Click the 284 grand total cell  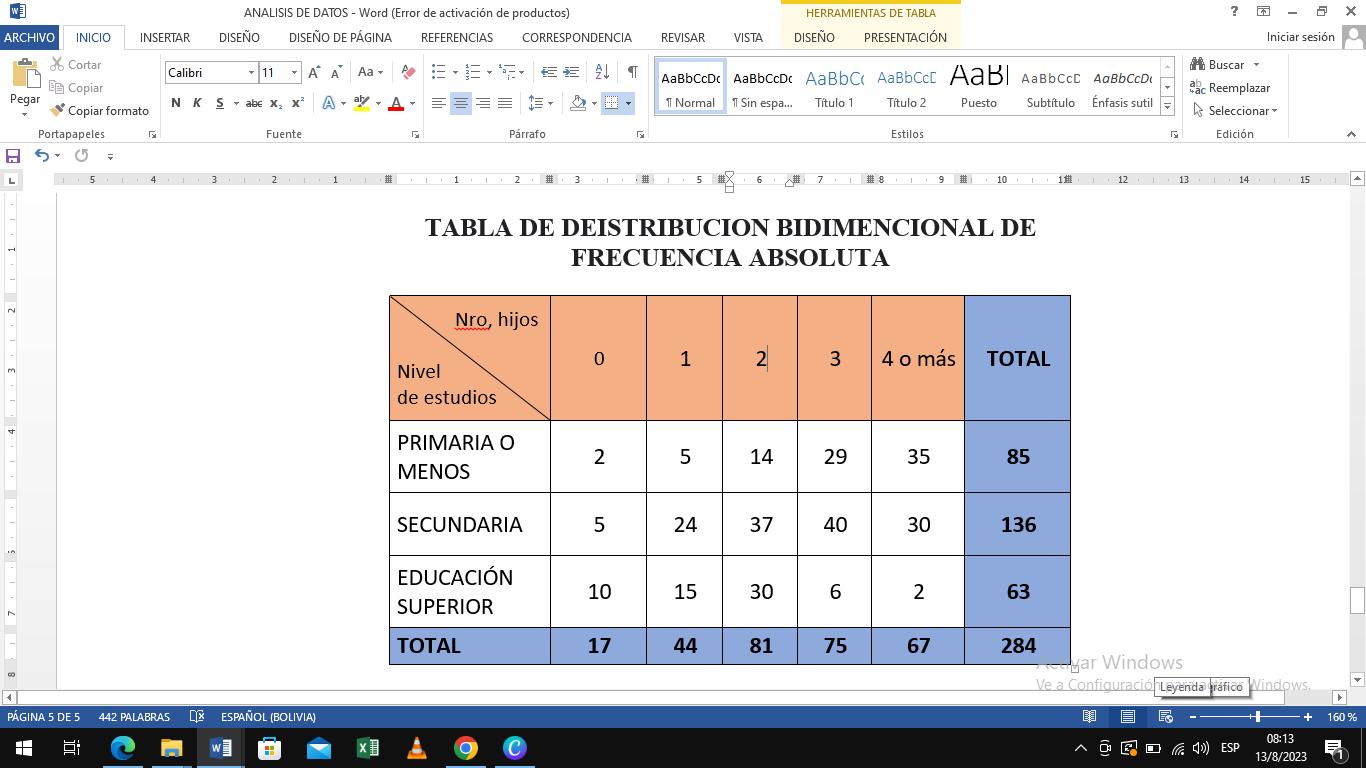point(1018,646)
